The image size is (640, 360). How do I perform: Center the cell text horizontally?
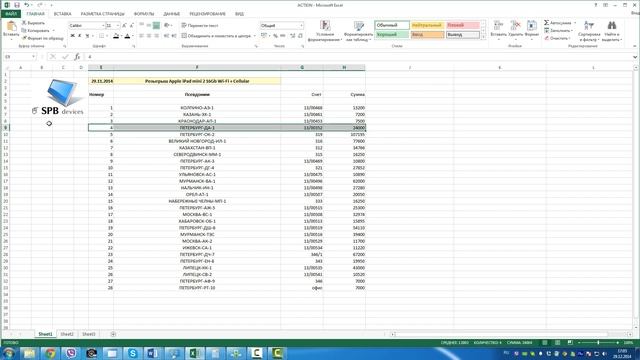[x=149, y=36]
